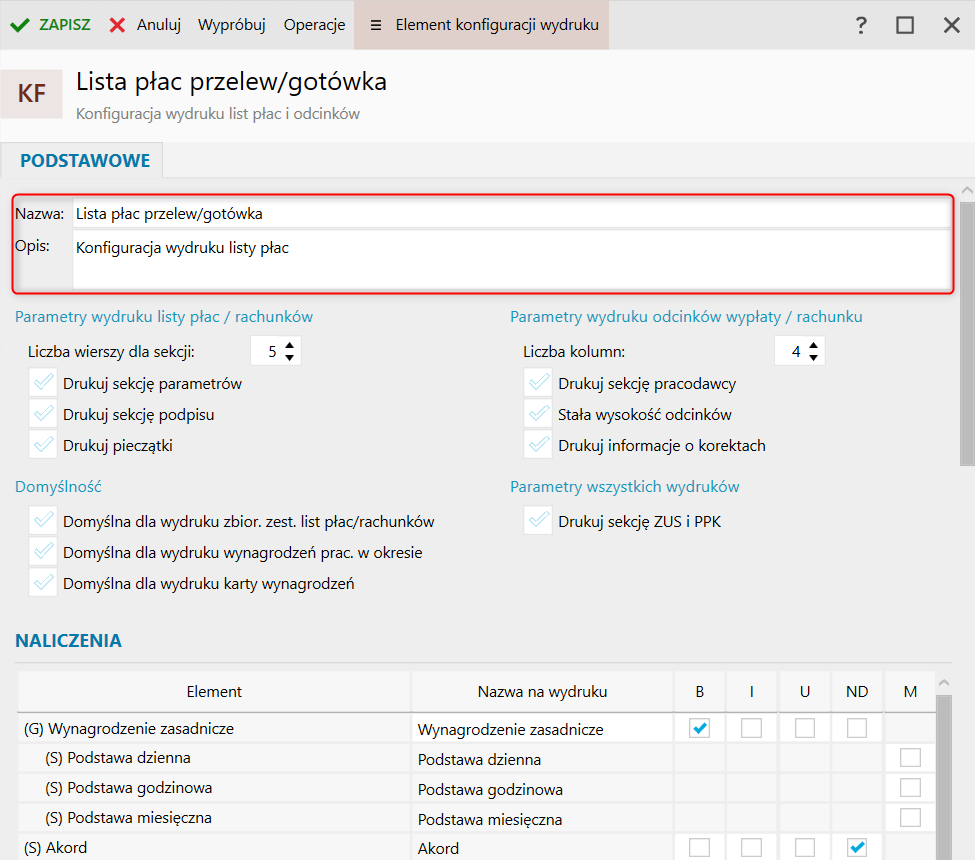The width and height of the screenshot is (975, 860).
Task: Click the main form vertical scrollbar
Action: [x=967, y=333]
